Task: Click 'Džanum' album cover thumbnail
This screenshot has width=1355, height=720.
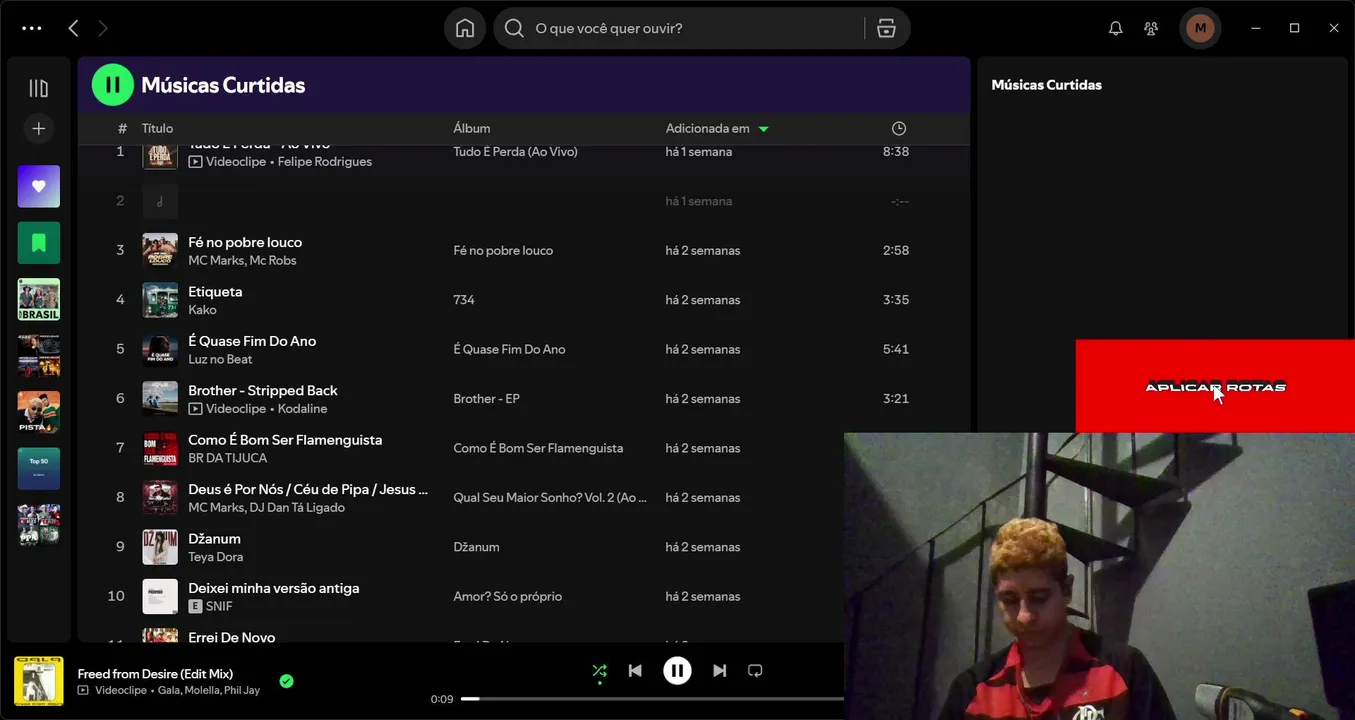Action: click(160, 547)
